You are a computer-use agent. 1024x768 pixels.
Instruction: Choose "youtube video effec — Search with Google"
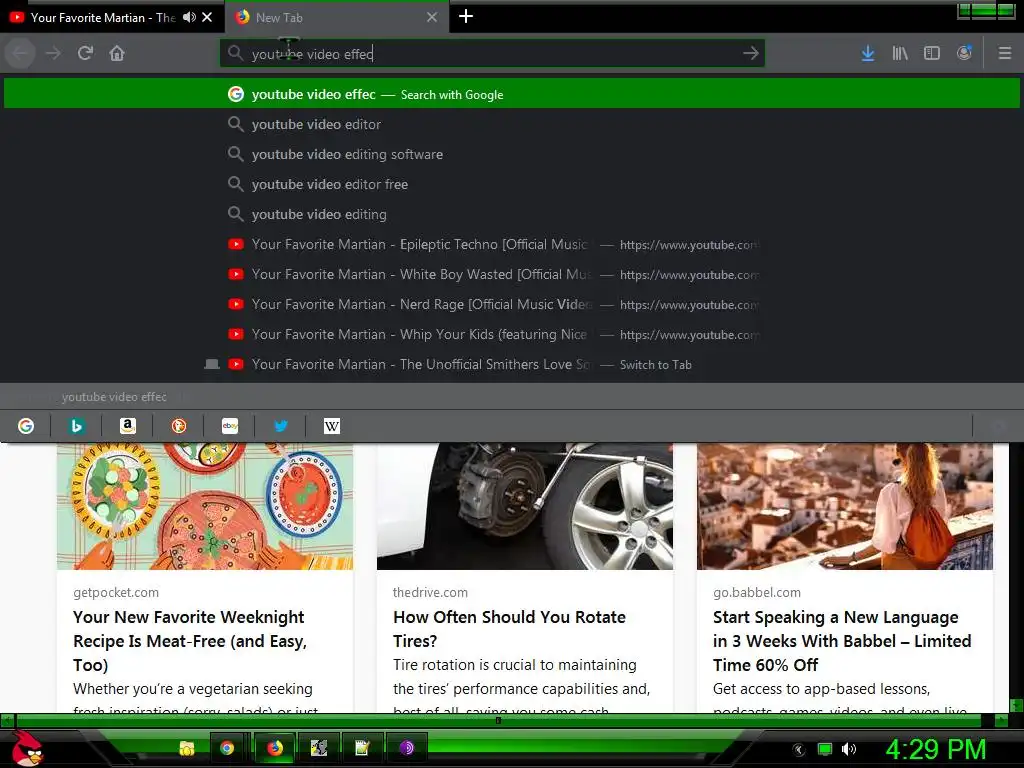512,94
